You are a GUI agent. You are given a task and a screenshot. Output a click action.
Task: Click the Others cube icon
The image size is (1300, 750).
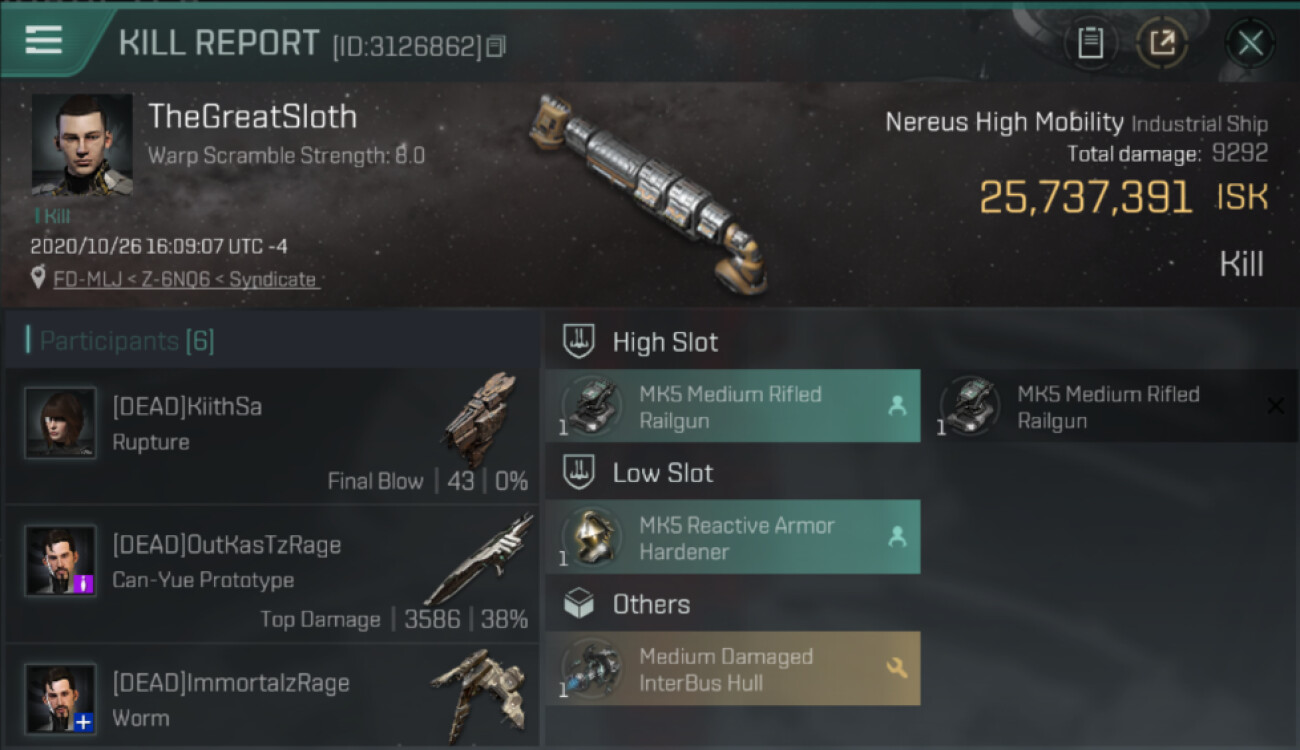tap(579, 603)
